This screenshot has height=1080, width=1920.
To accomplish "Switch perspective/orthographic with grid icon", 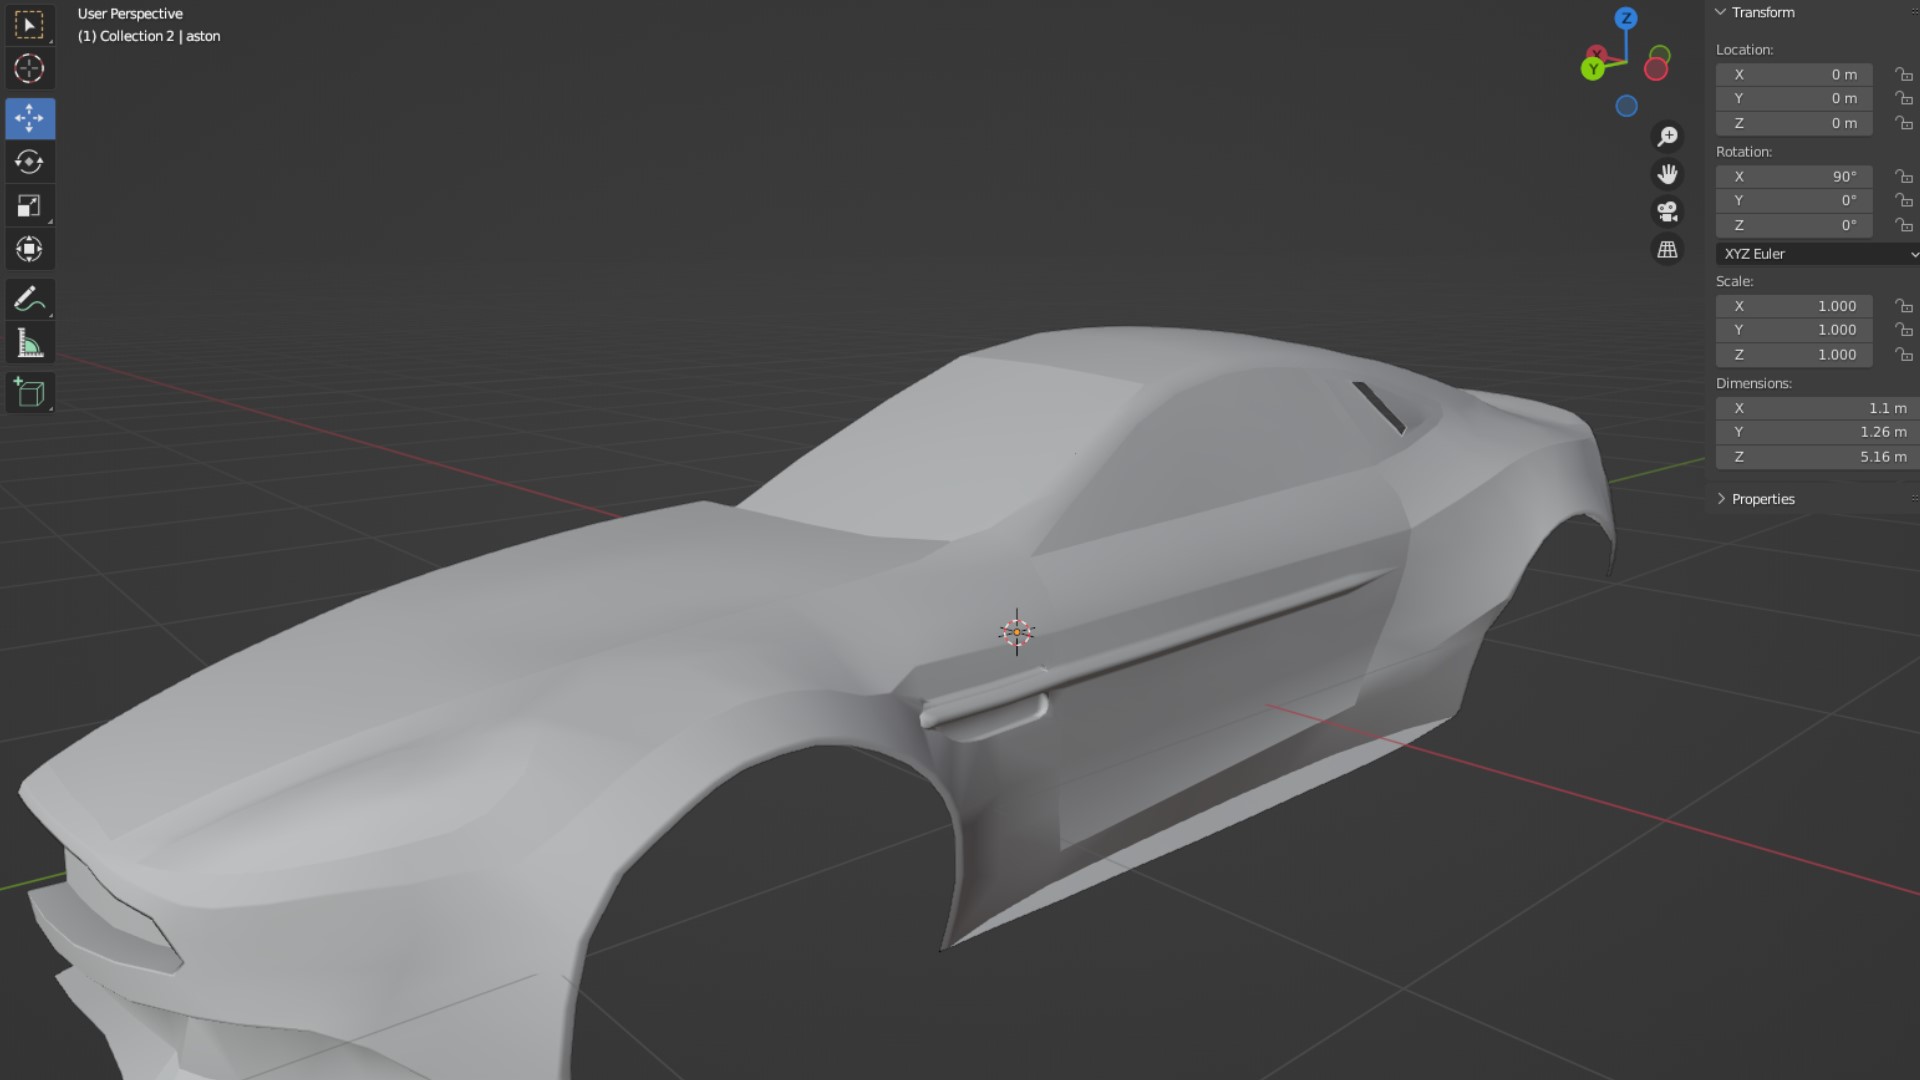I will point(1667,250).
